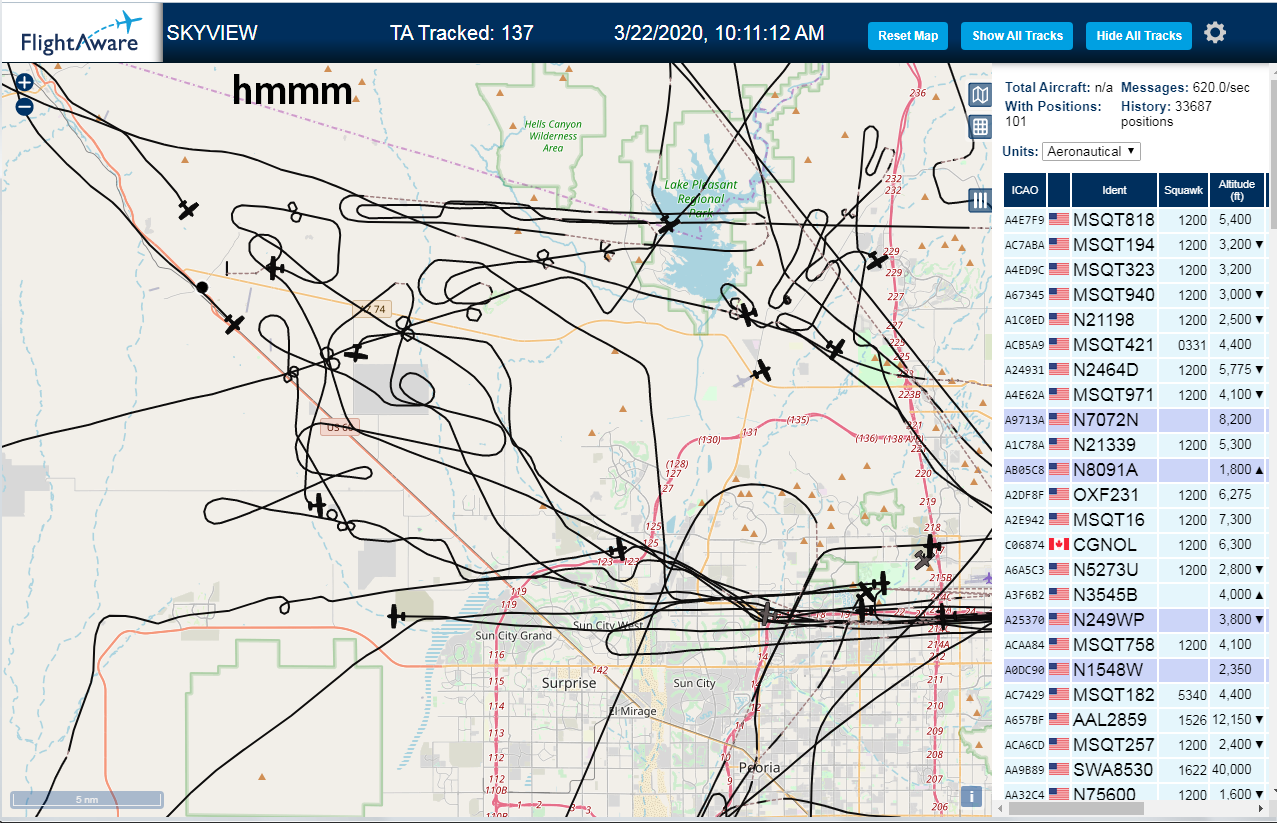This screenshot has width=1277, height=823.
Task: Select N75600 aircraft row
Action: tap(1135, 794)
